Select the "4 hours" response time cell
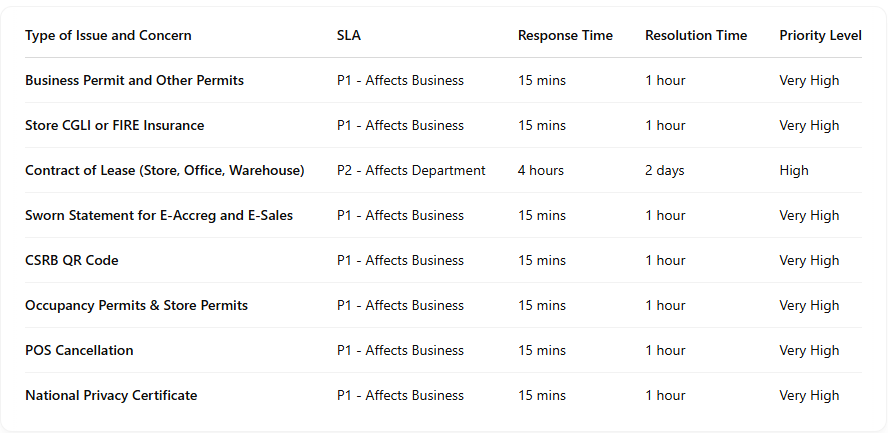The height and width of the screenshot is (433, 888). coord(541,170)
